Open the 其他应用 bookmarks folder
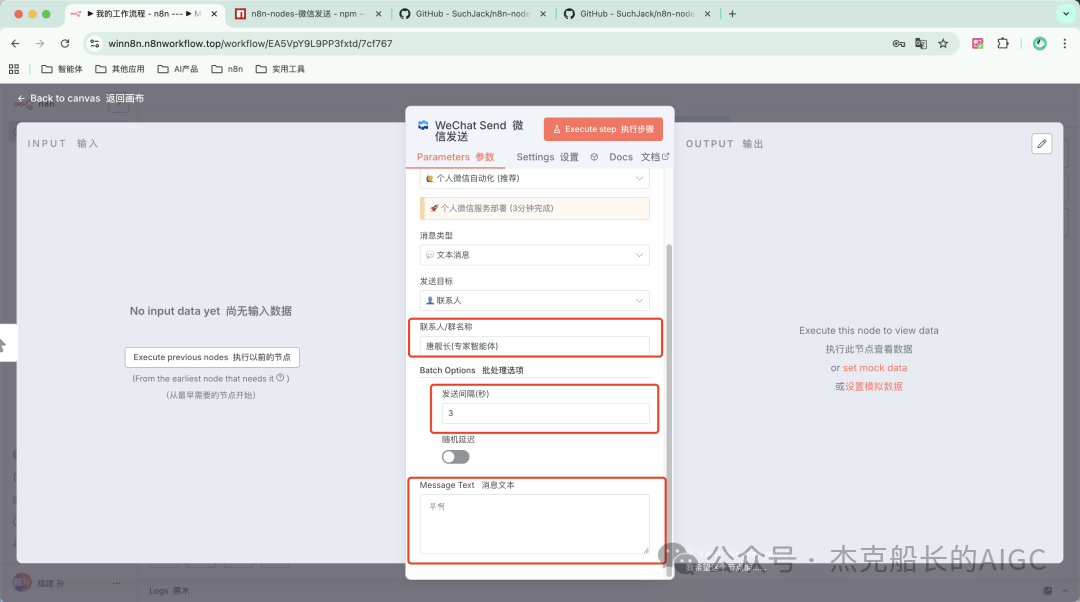Image resolution: width=1080 pixels, height=602 pixels. click(120, 69)
